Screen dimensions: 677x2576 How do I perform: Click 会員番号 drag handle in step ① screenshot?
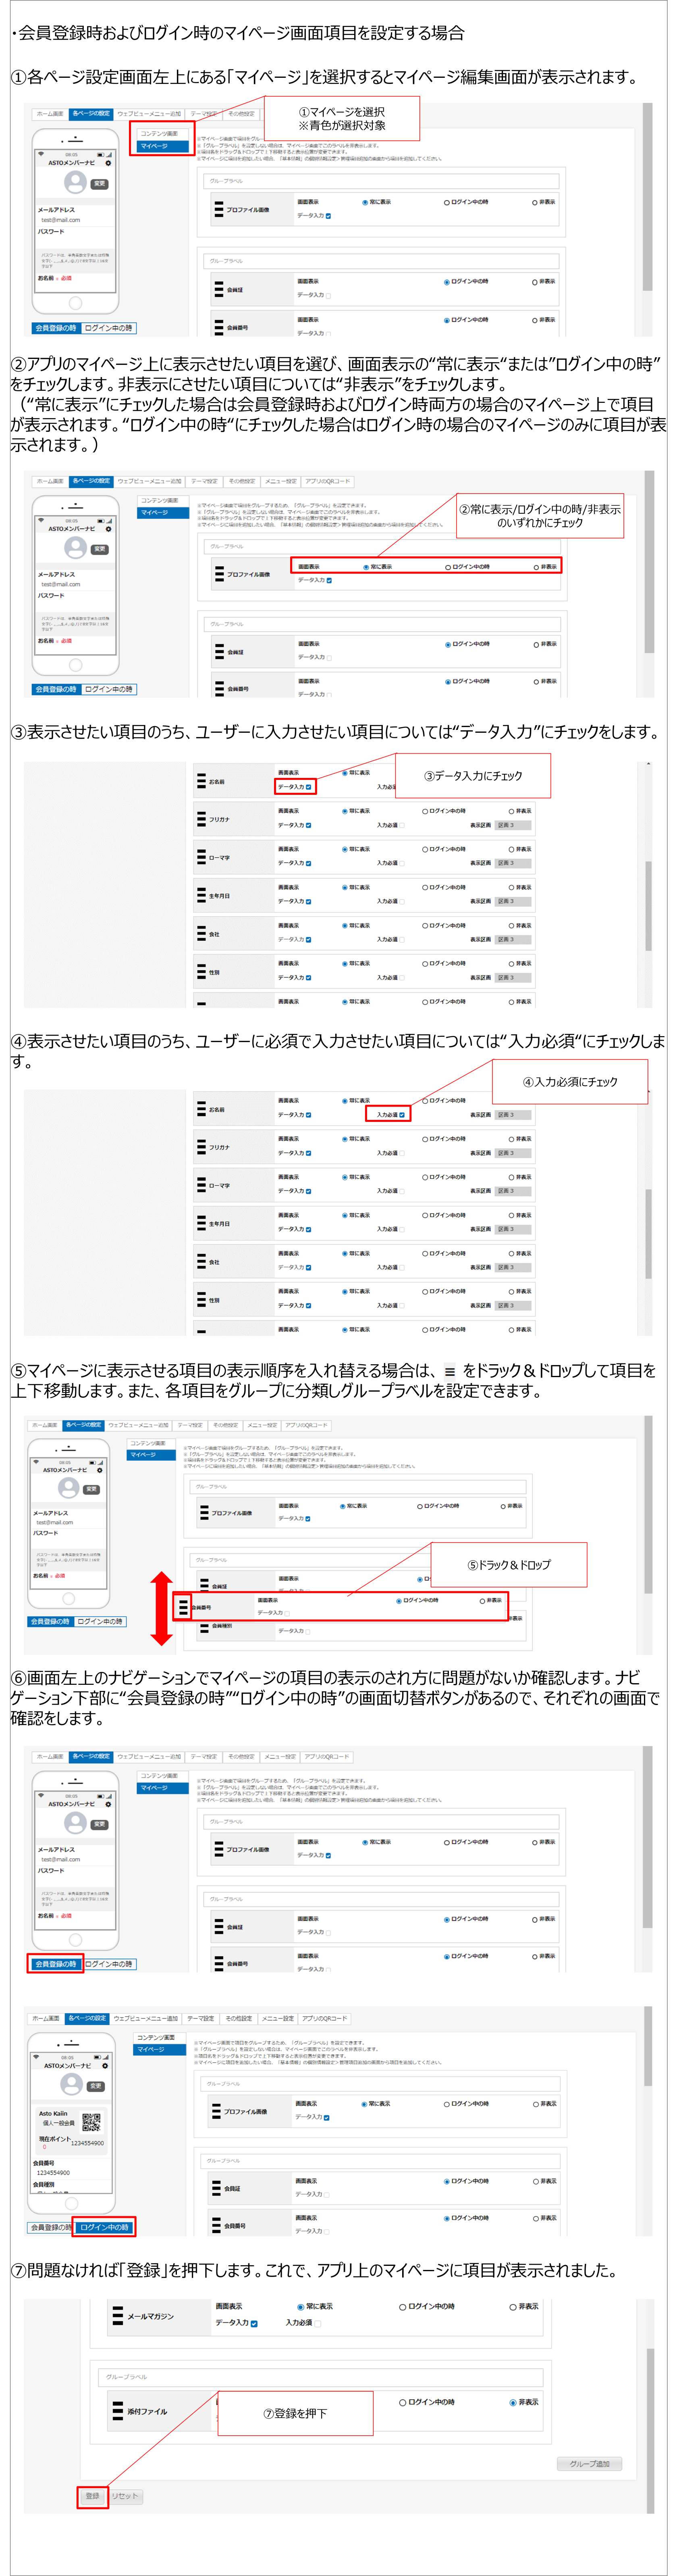tap(218, 327)
